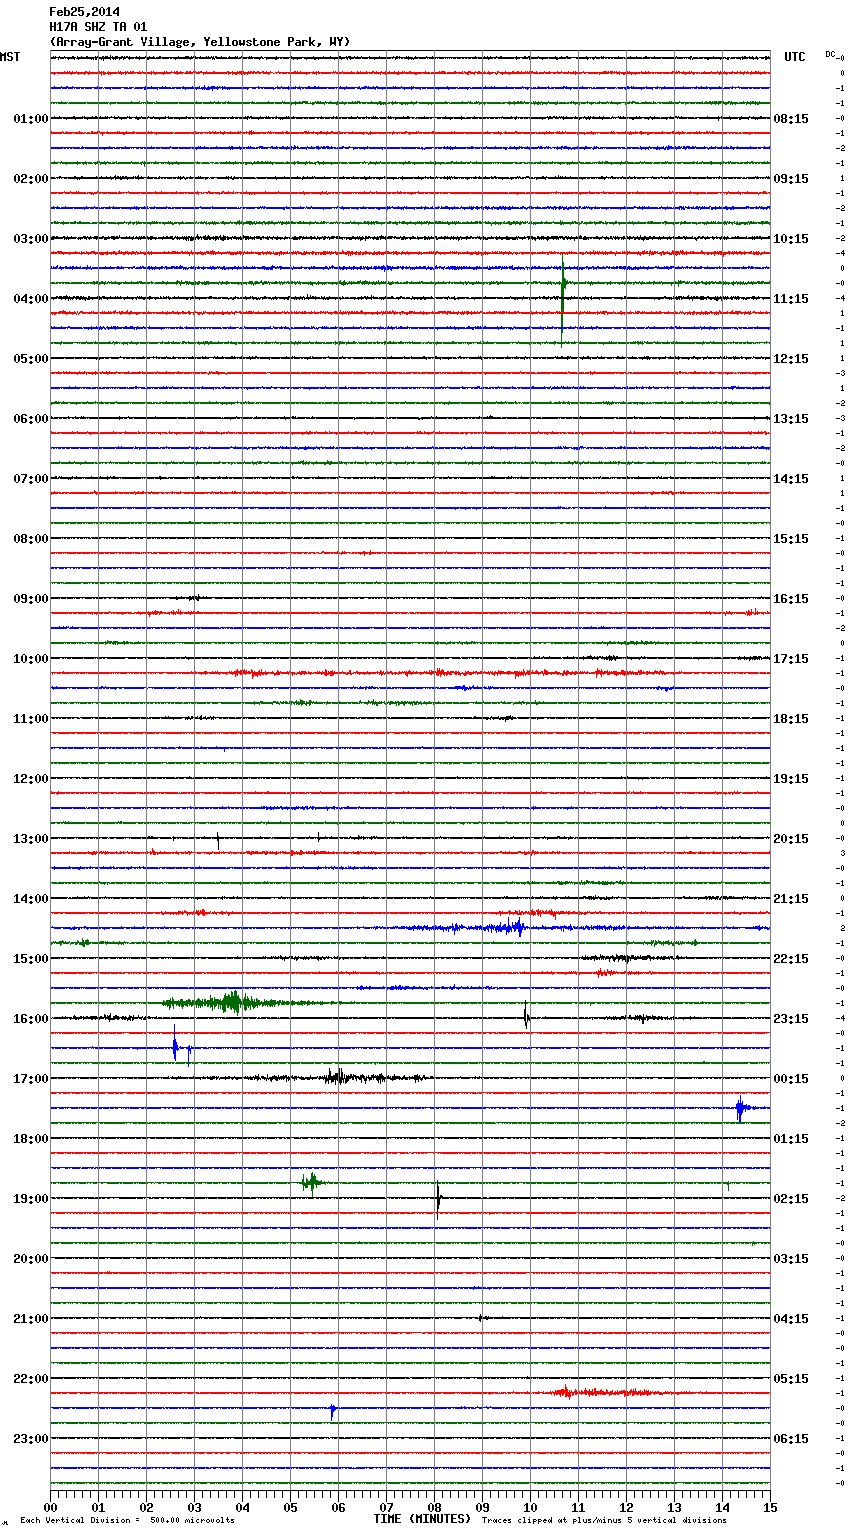Click the x-axis minute tick label 13
Viewport: 850px width, 1534px height.
(x=674, y=1507)
